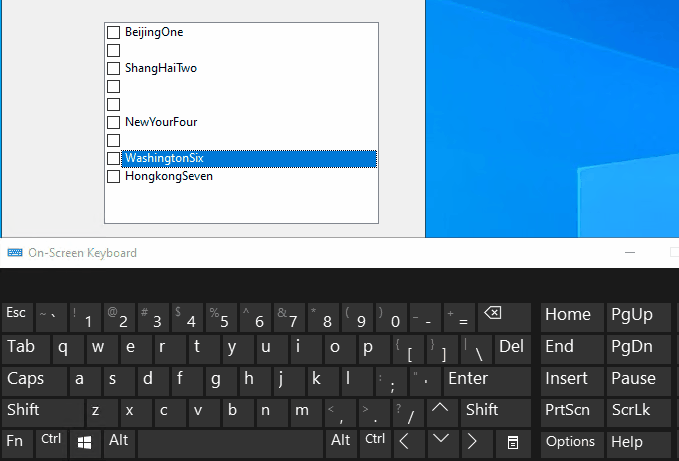Click the letter t key
This screenshot has width=679, height=461.
click(204, 349)
